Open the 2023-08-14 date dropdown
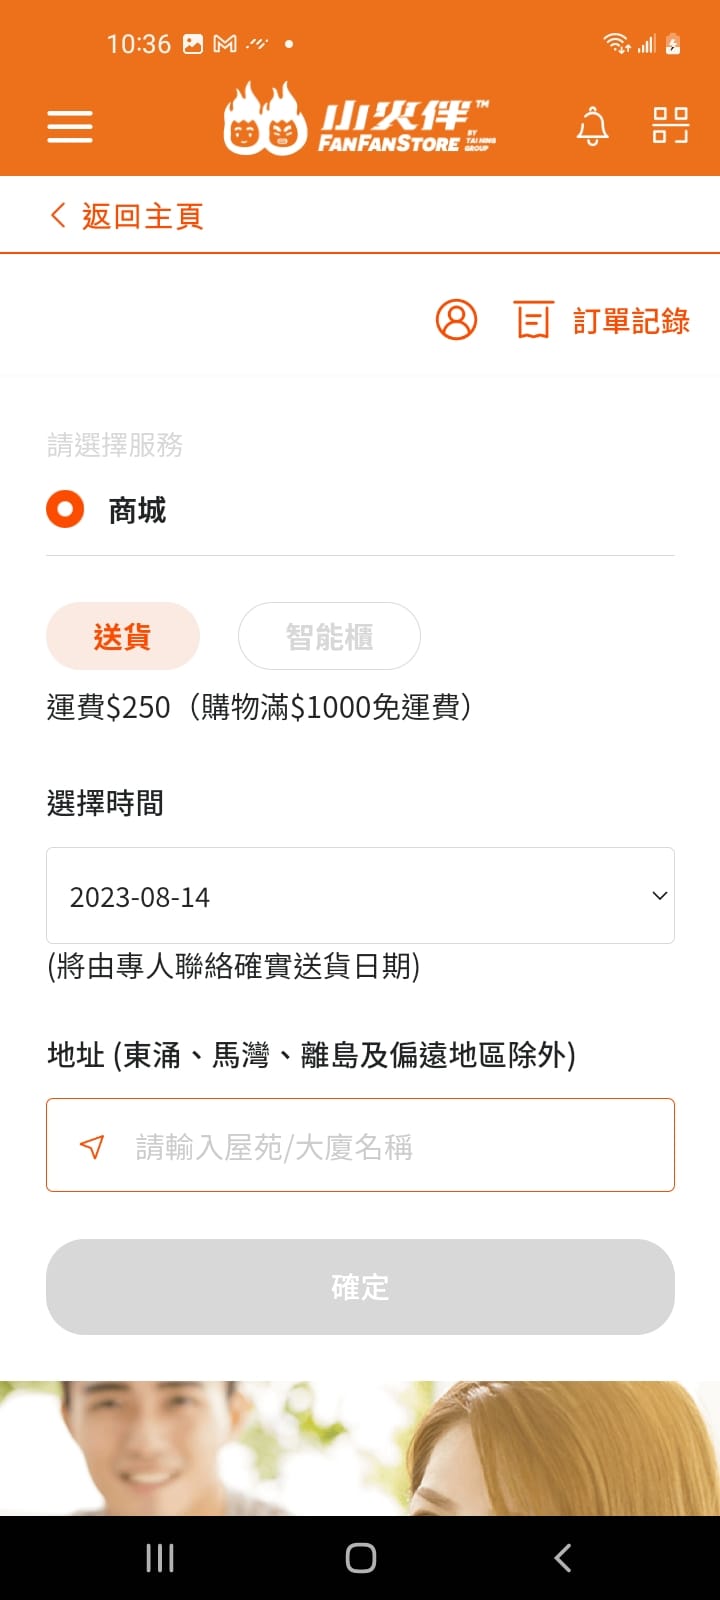720x1600 pixels. pos(360,896)
